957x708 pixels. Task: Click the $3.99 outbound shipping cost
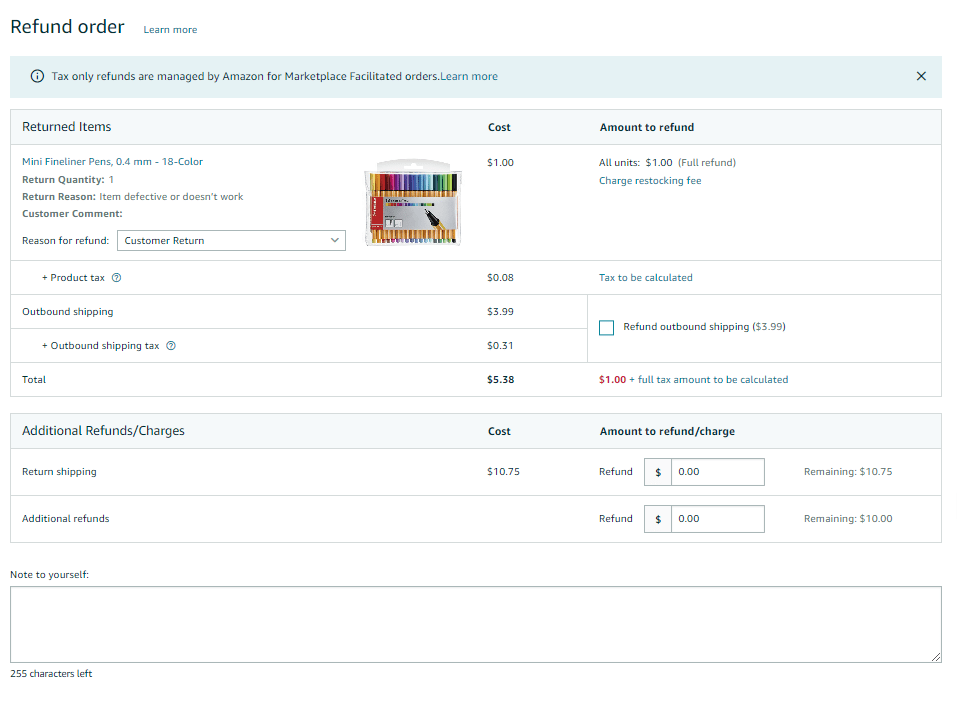click(x=500, y=312)
